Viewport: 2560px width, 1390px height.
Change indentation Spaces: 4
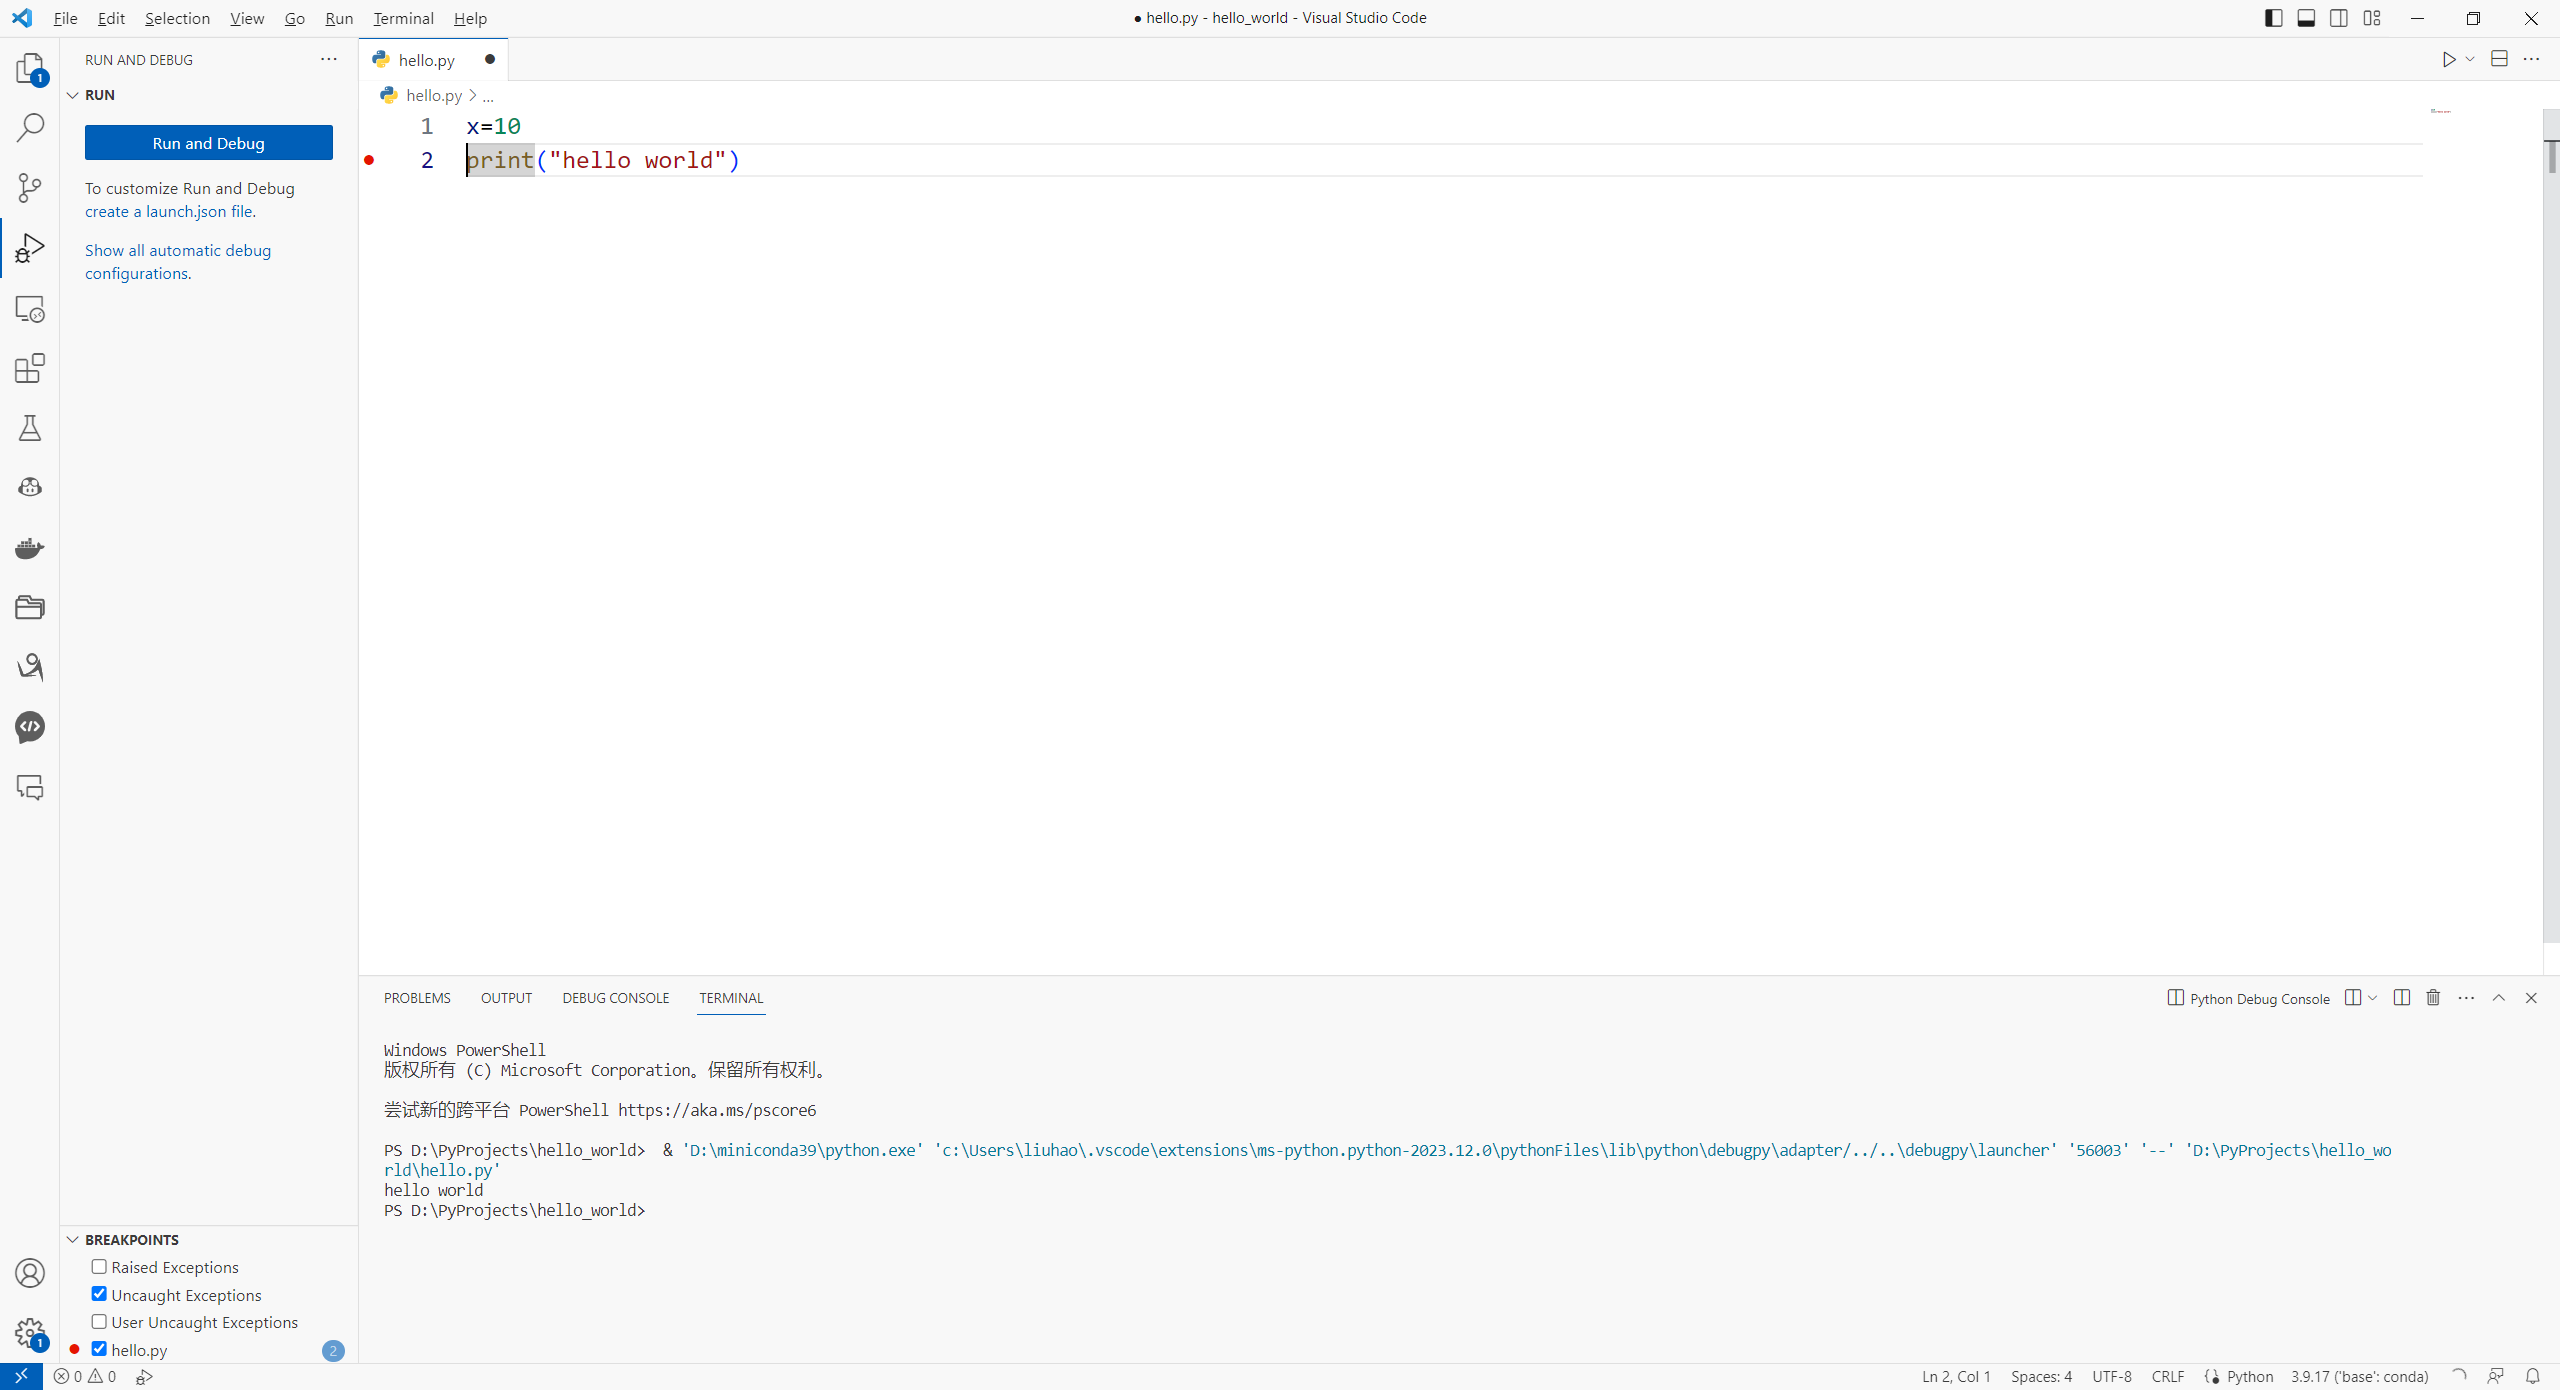point(2041,1377)
